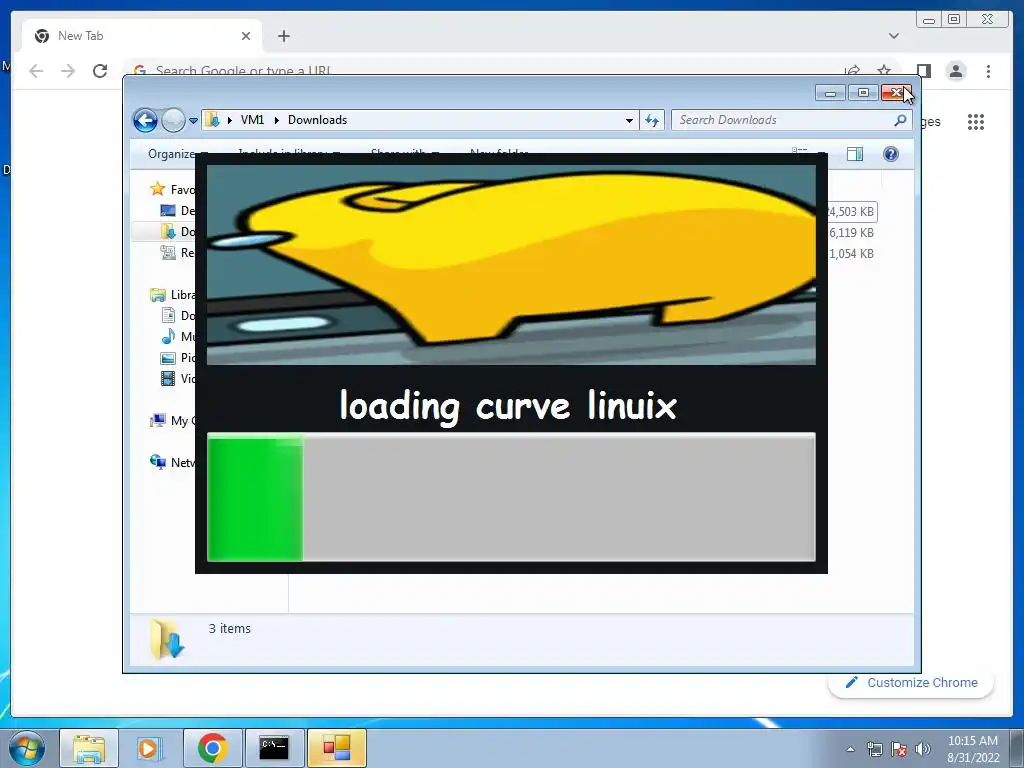Reload the Chrome page
This screenshot has height=768, width=1024.
(100, 71)
